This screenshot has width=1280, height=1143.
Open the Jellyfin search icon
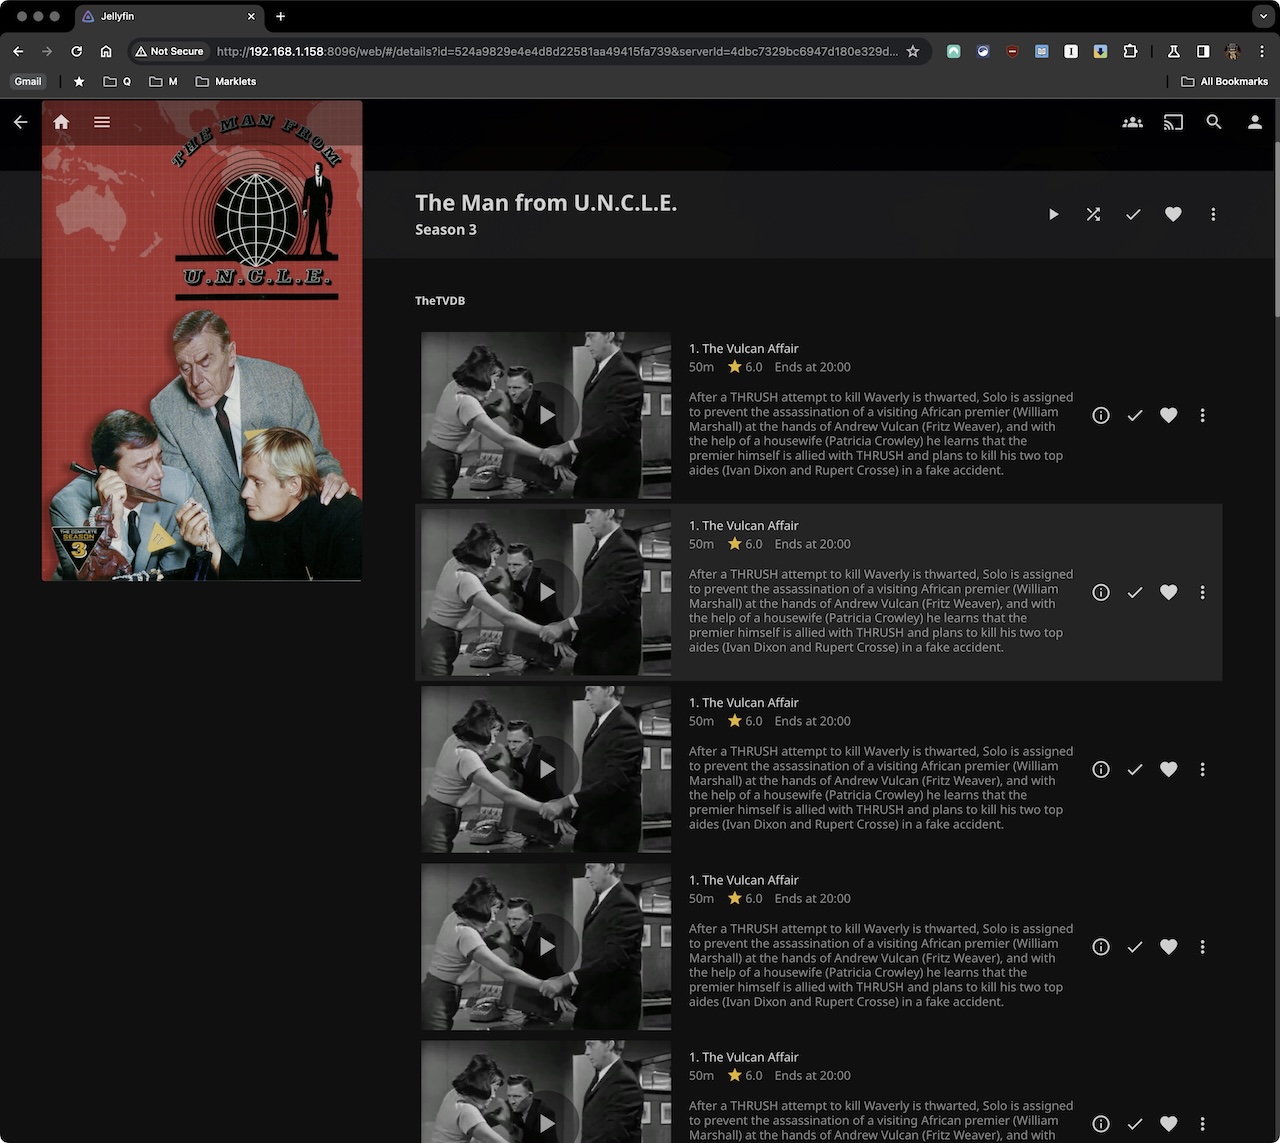(1214, 122)
